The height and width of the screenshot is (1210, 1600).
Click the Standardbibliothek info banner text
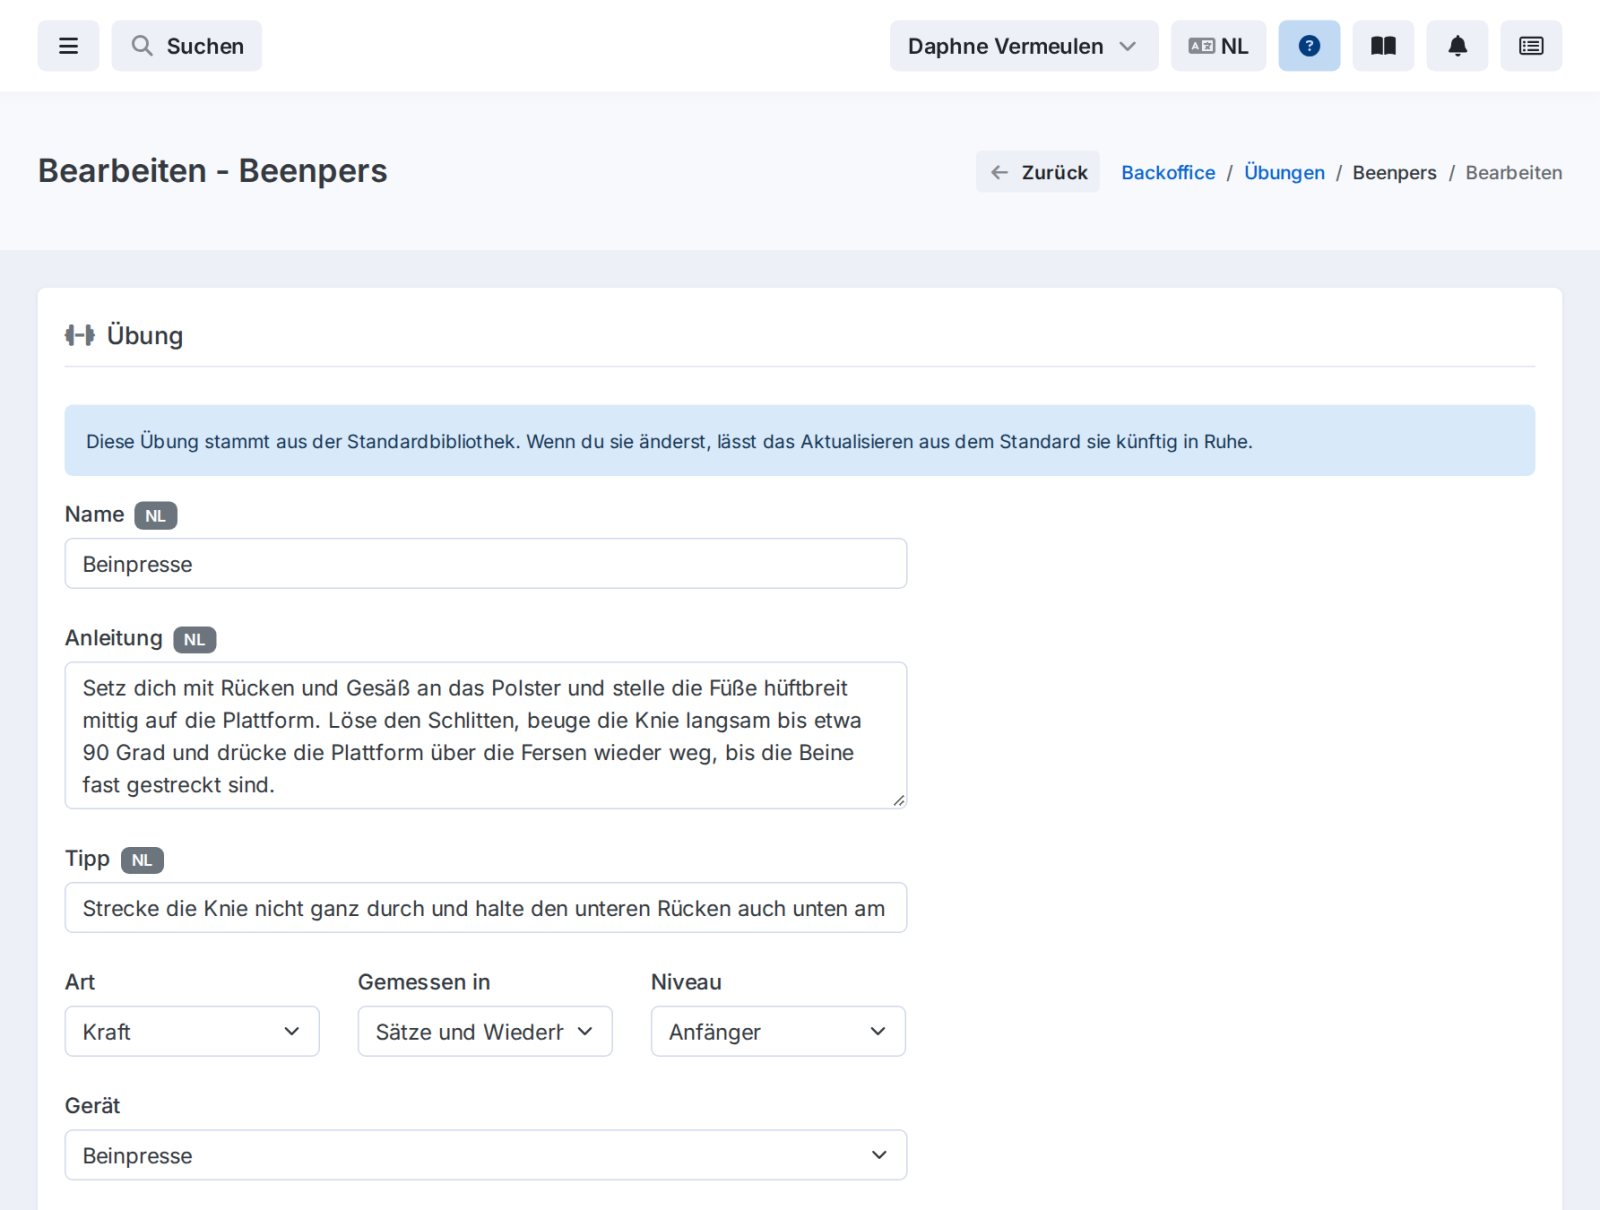(669, 441)
